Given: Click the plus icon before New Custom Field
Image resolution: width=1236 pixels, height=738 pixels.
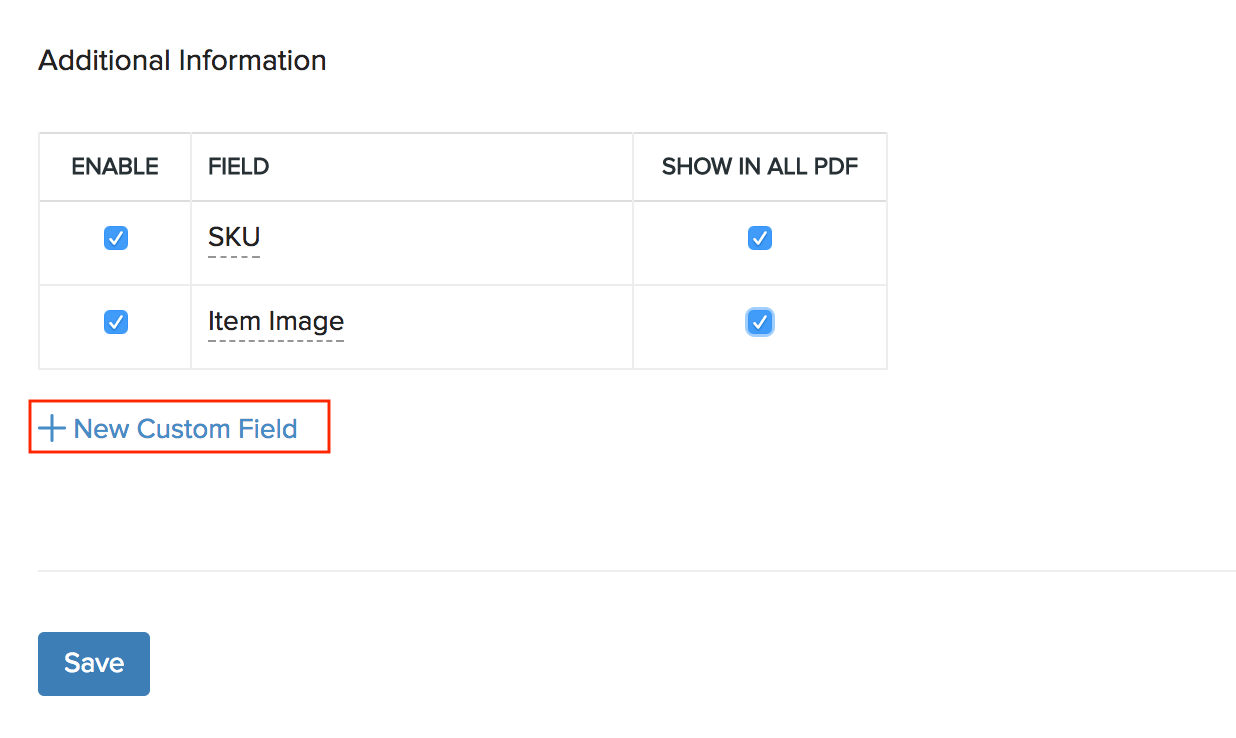Looking at the screenshot, I should pos(51,429).
